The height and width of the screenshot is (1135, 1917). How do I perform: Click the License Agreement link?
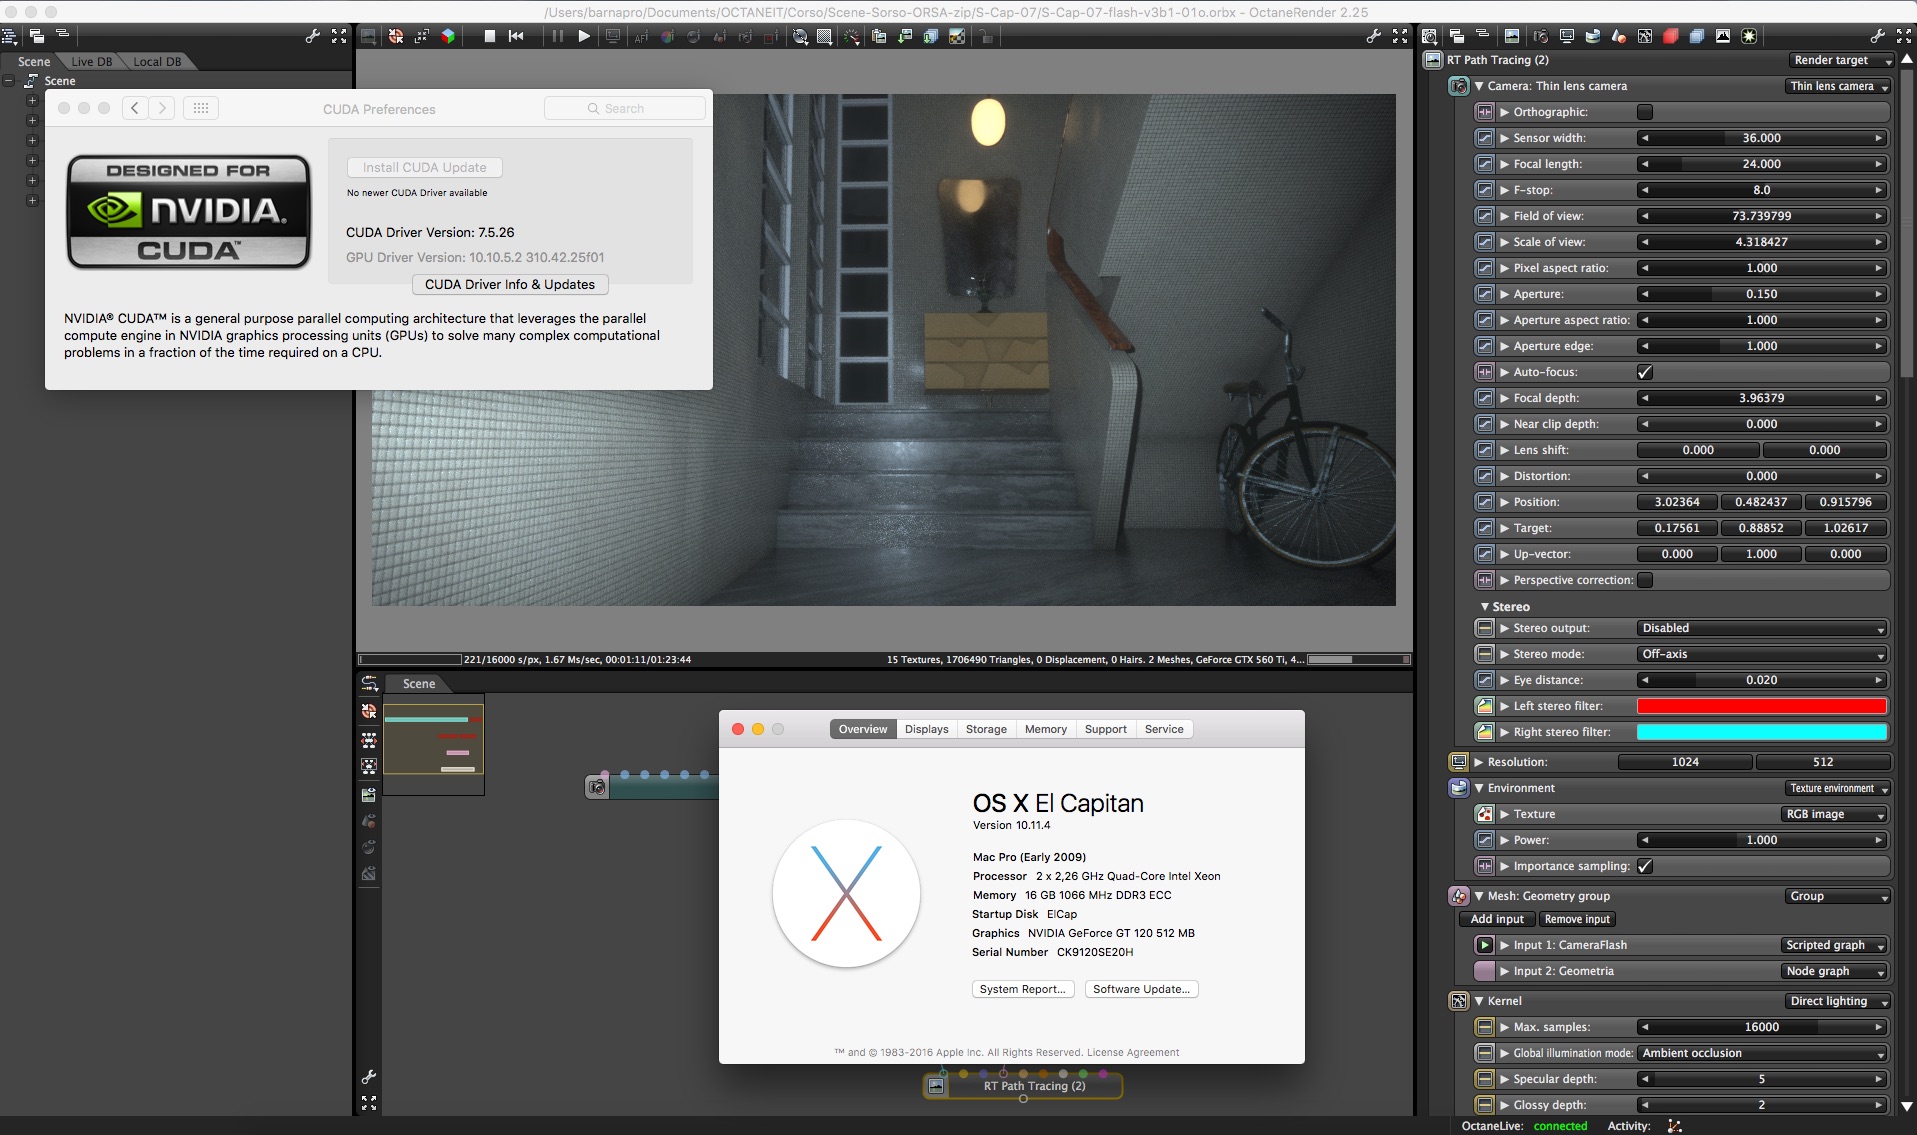[1133, 1052]
